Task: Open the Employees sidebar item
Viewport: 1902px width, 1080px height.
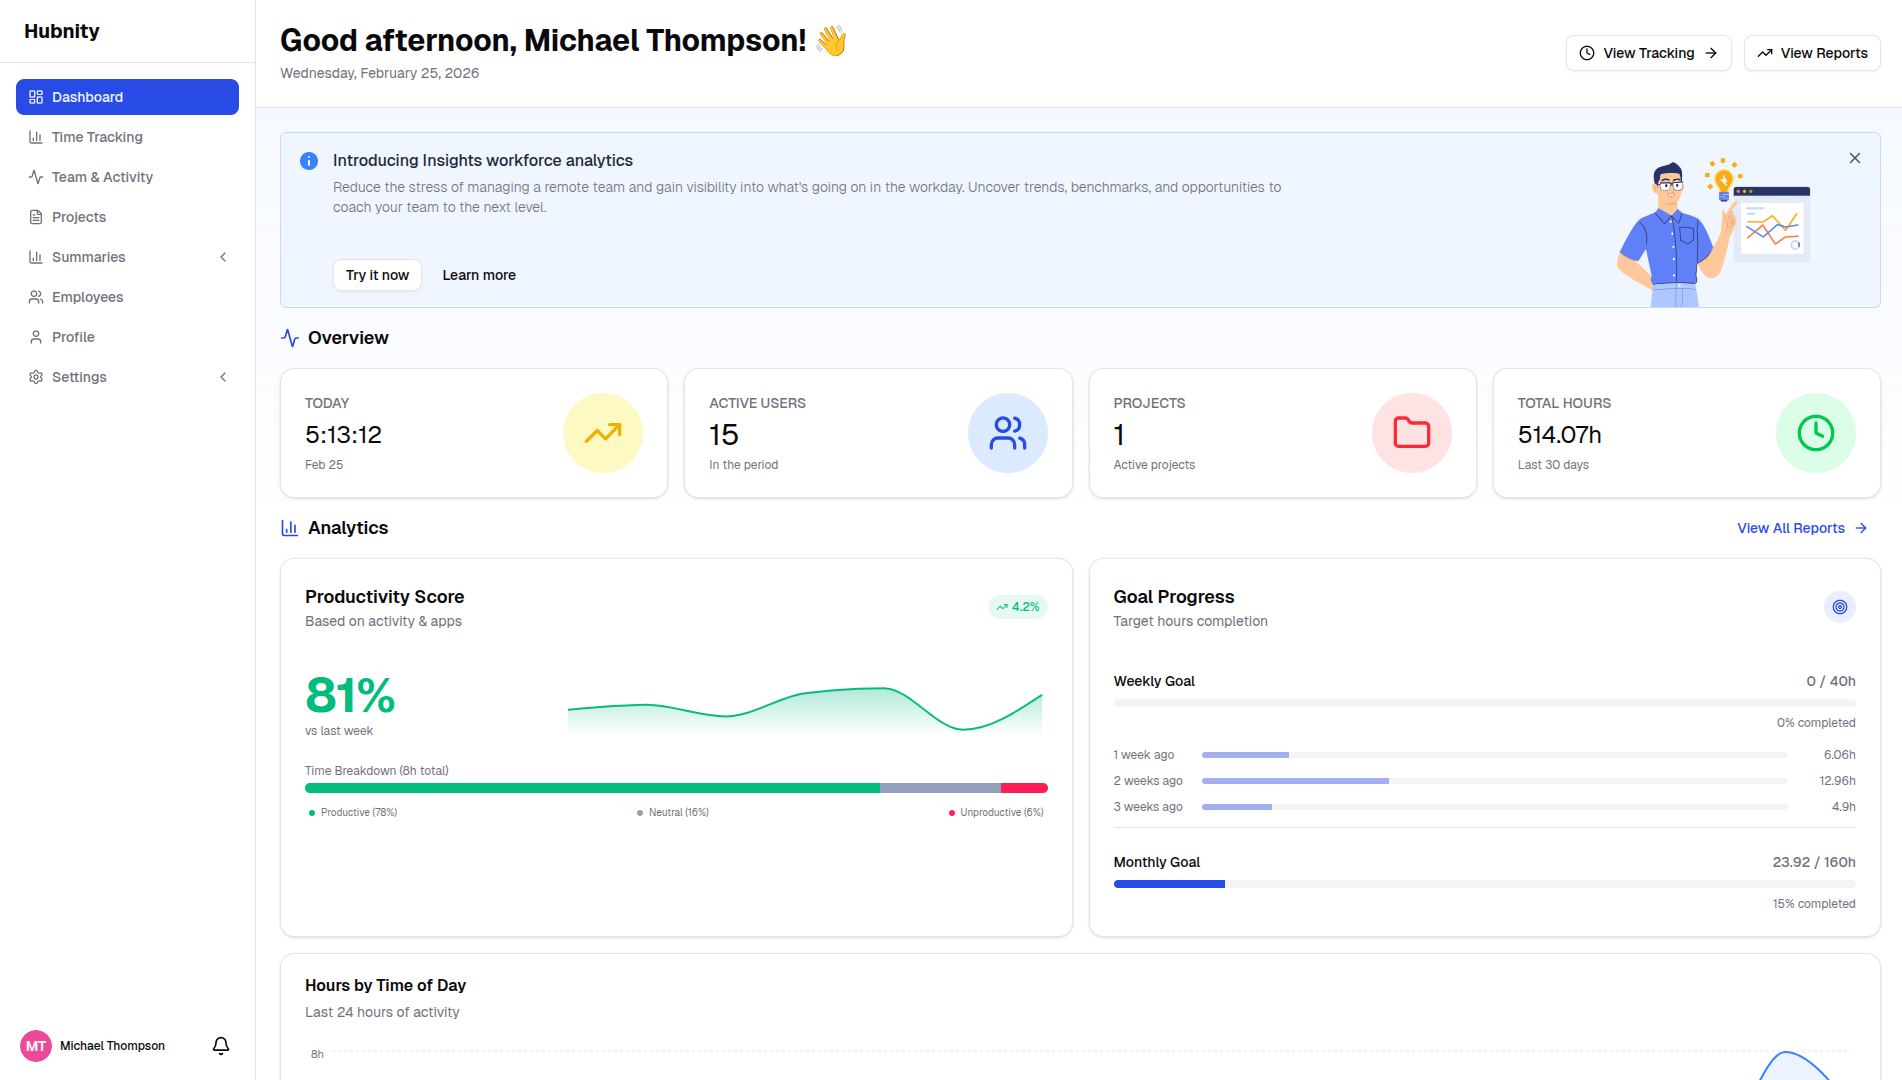Action: tap(87, 297)
